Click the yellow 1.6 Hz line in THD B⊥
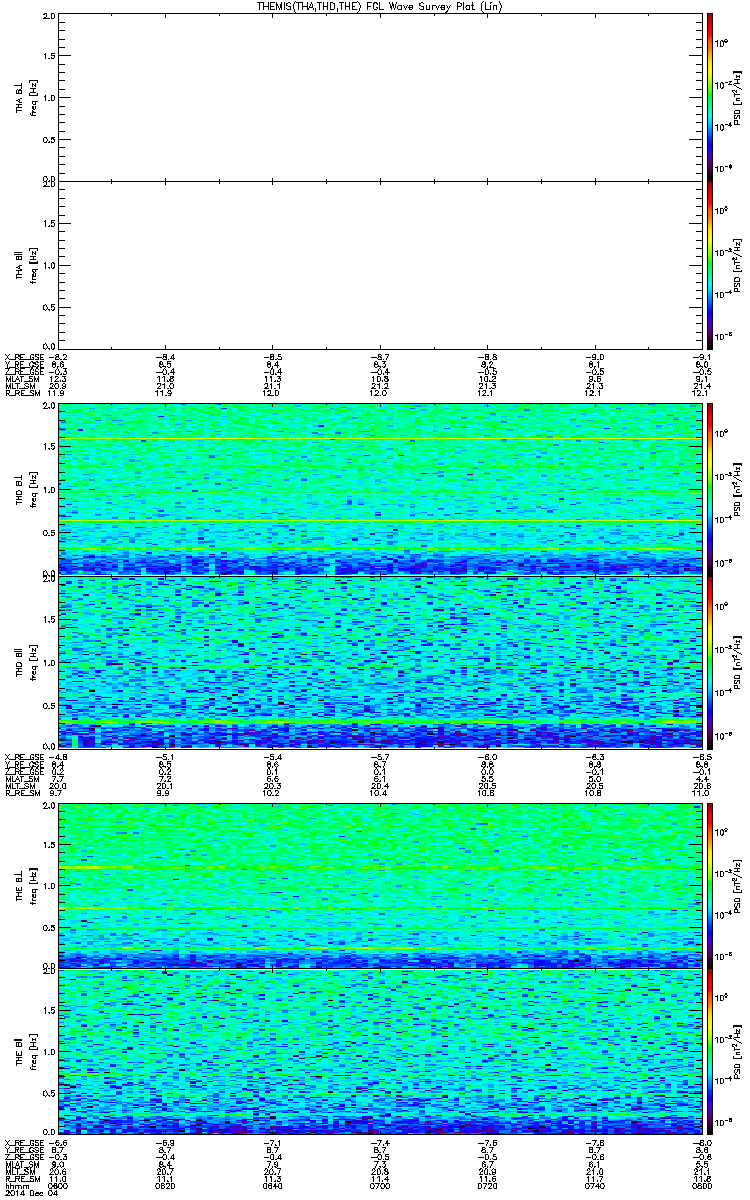The image size is (750, 1200). 381,439
